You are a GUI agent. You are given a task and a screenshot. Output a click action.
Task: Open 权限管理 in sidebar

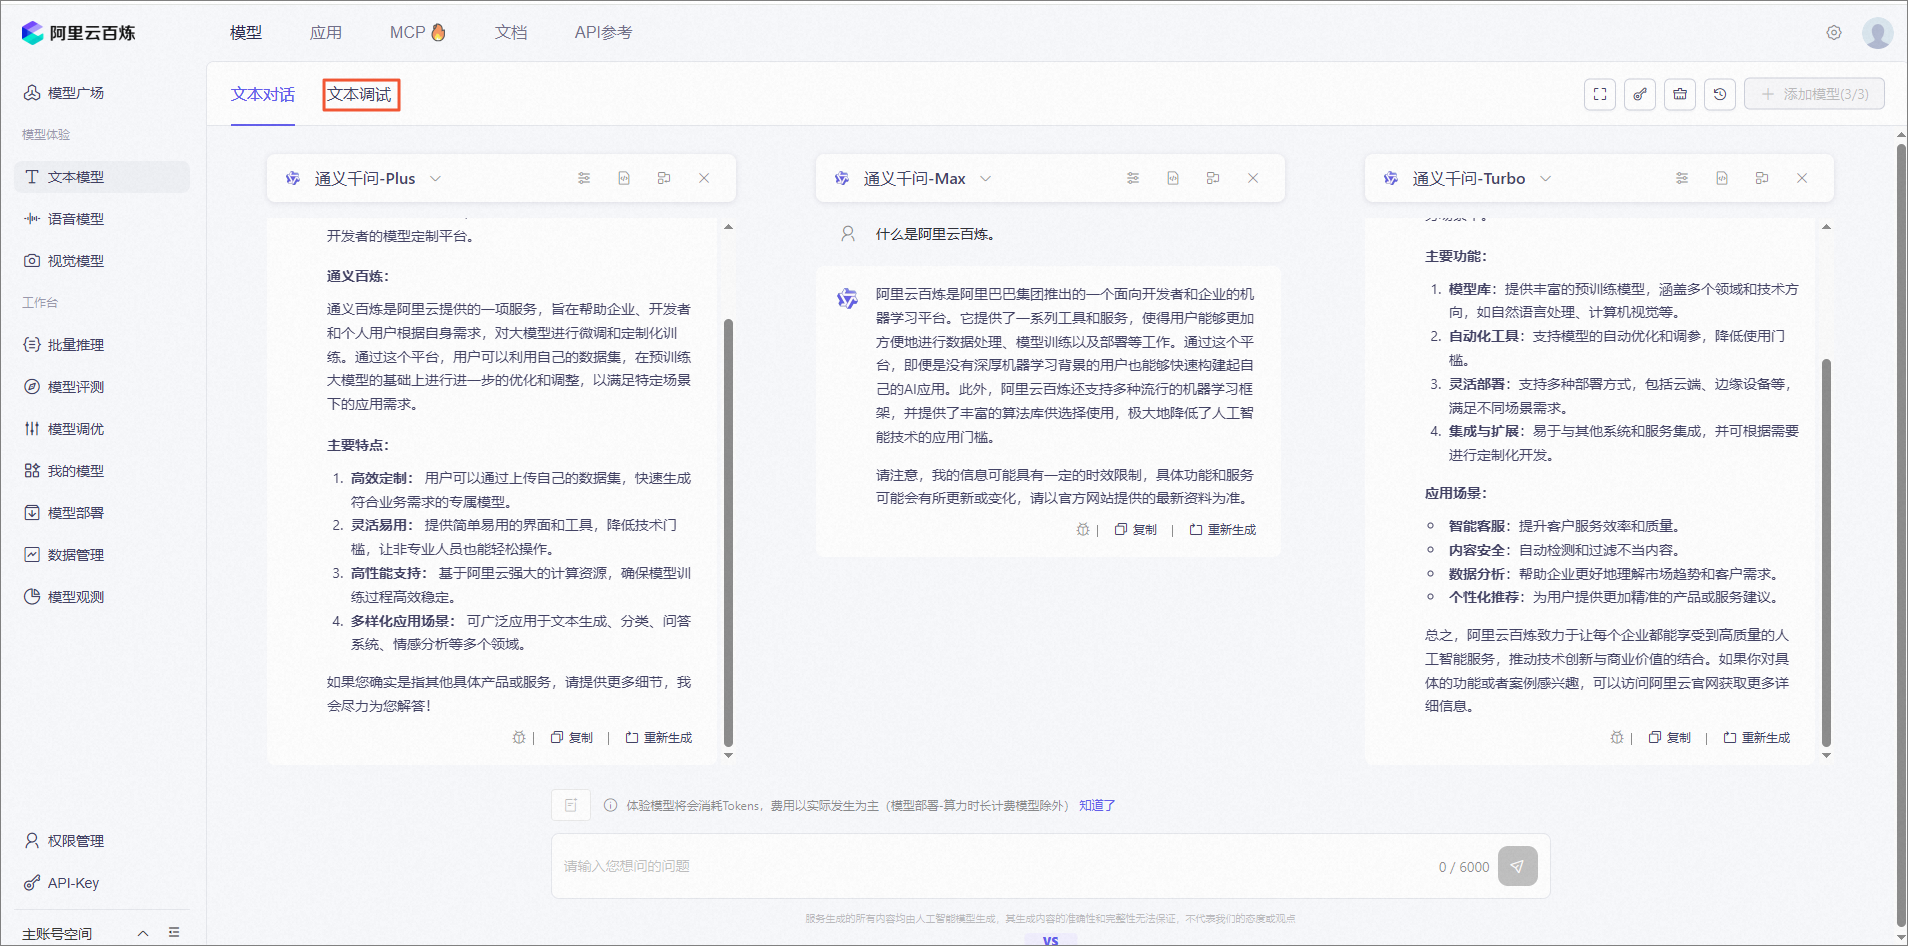pyautogui.click(x=102, y=841)
